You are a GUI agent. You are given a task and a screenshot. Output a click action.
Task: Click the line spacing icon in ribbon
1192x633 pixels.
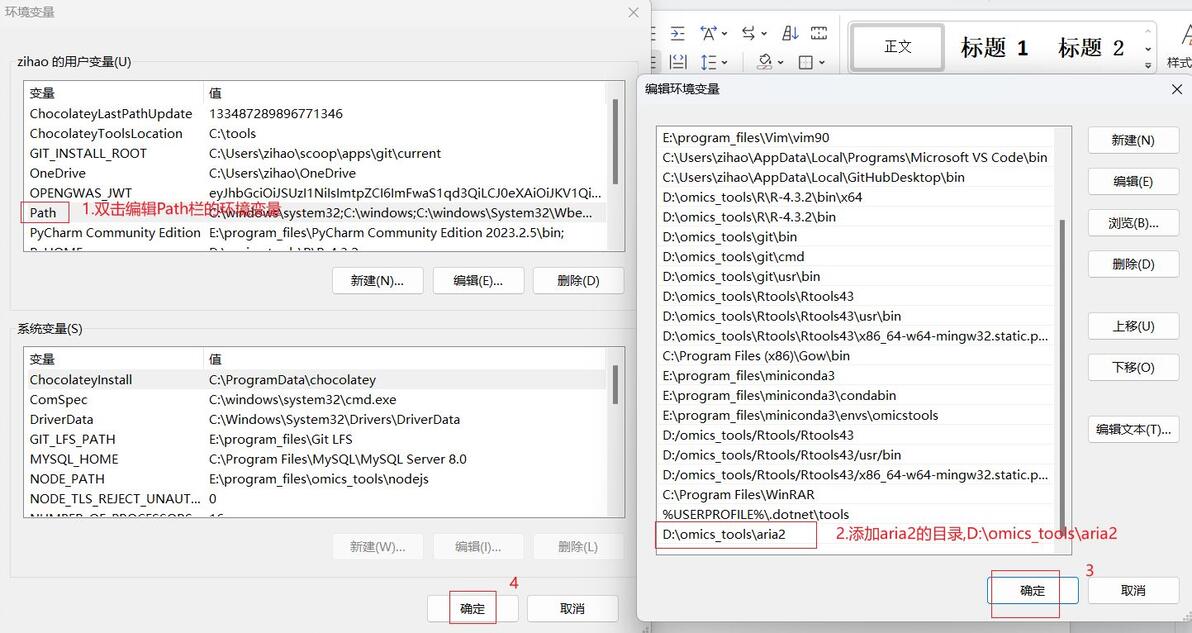[709, 62]
